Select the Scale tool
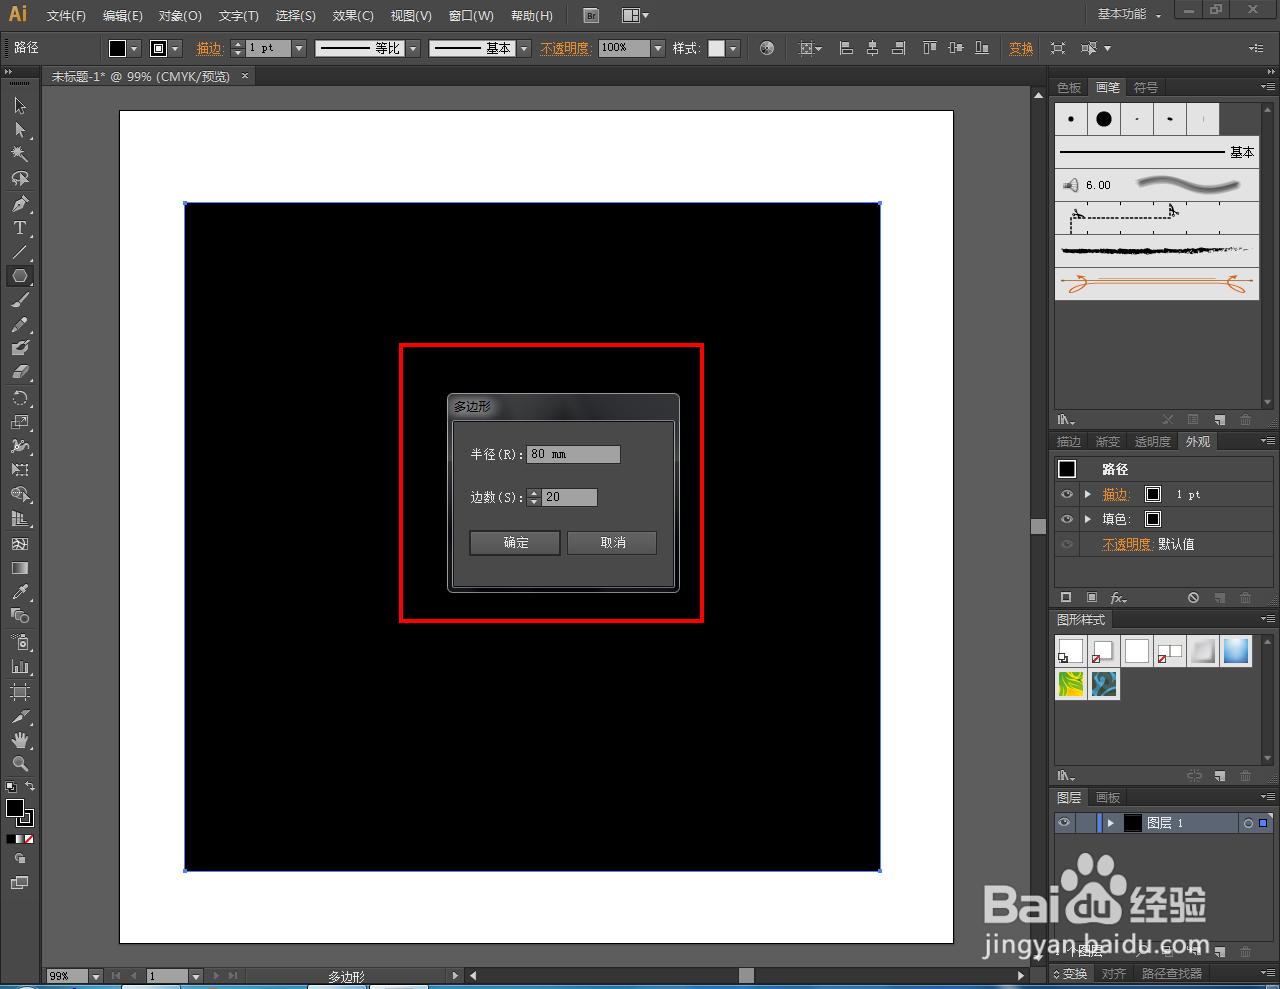The image size is (1280, 989). click(x=20, y=422)
